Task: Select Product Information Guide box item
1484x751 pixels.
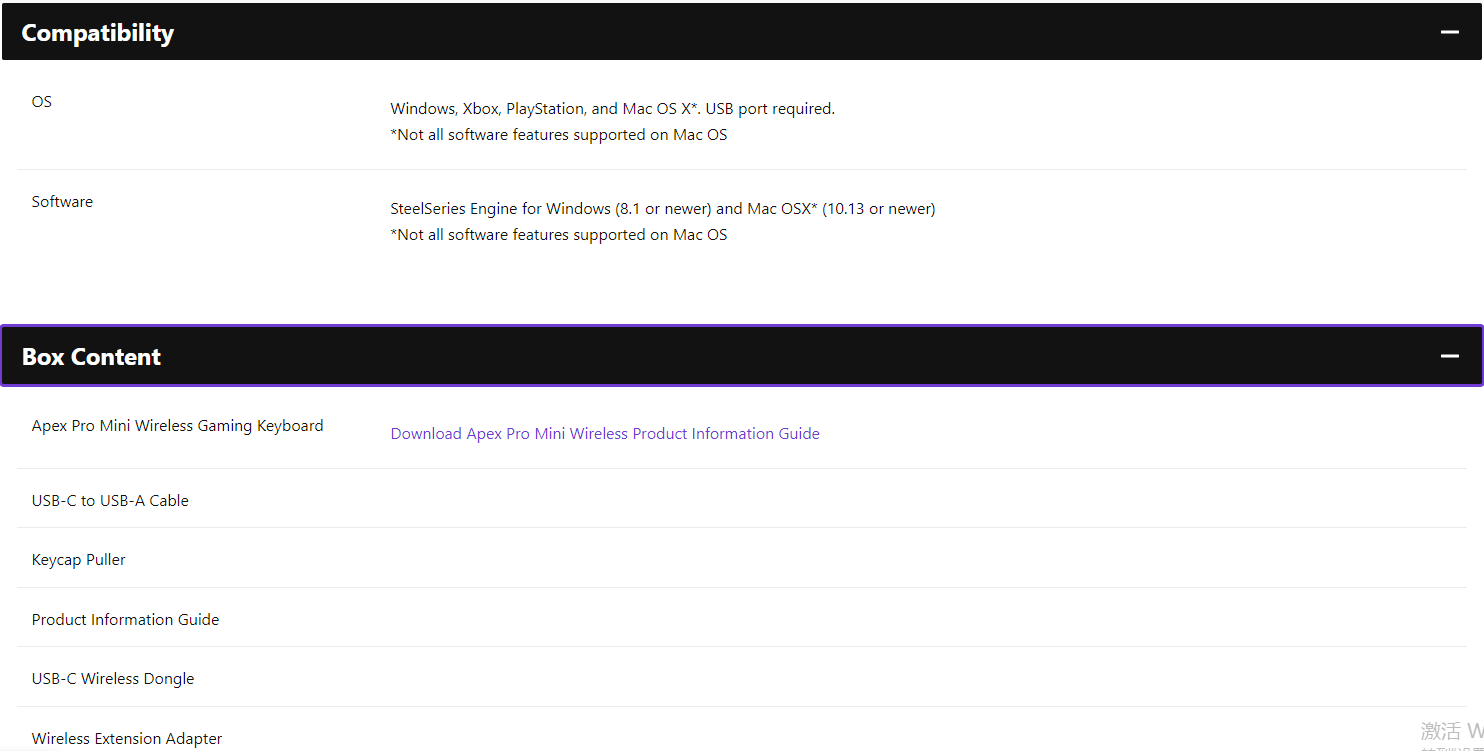Action: click(125, 620)
